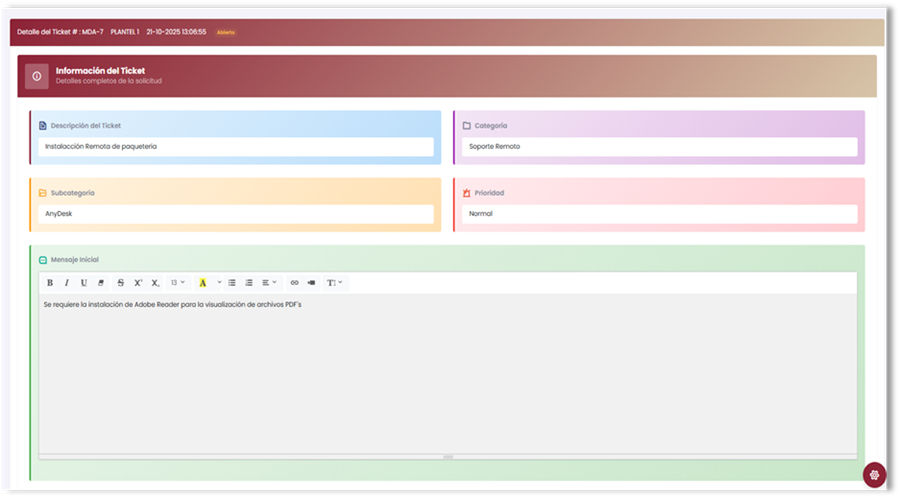Open the text style dropdown

click(334, 283)
